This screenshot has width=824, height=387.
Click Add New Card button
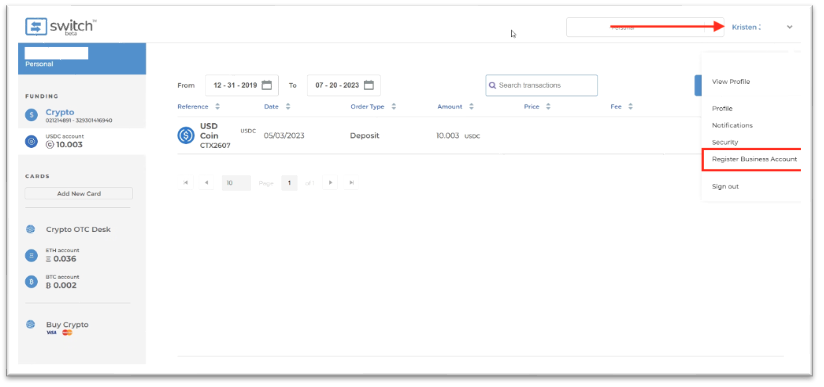click(79, 194)
